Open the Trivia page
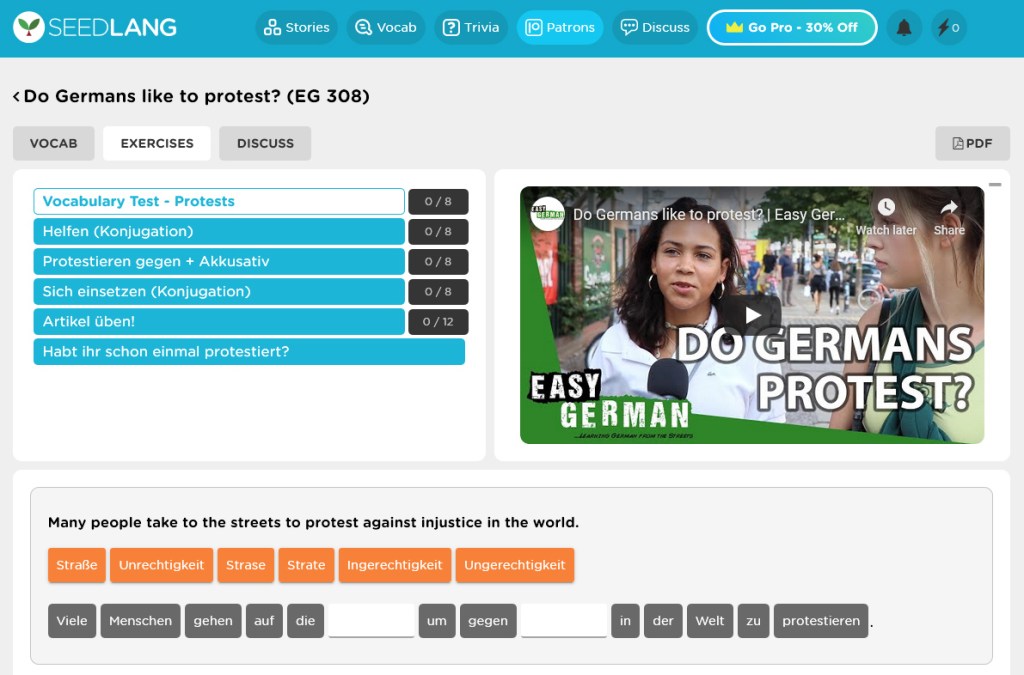The image size is (1024, 675). pos(471,28)
